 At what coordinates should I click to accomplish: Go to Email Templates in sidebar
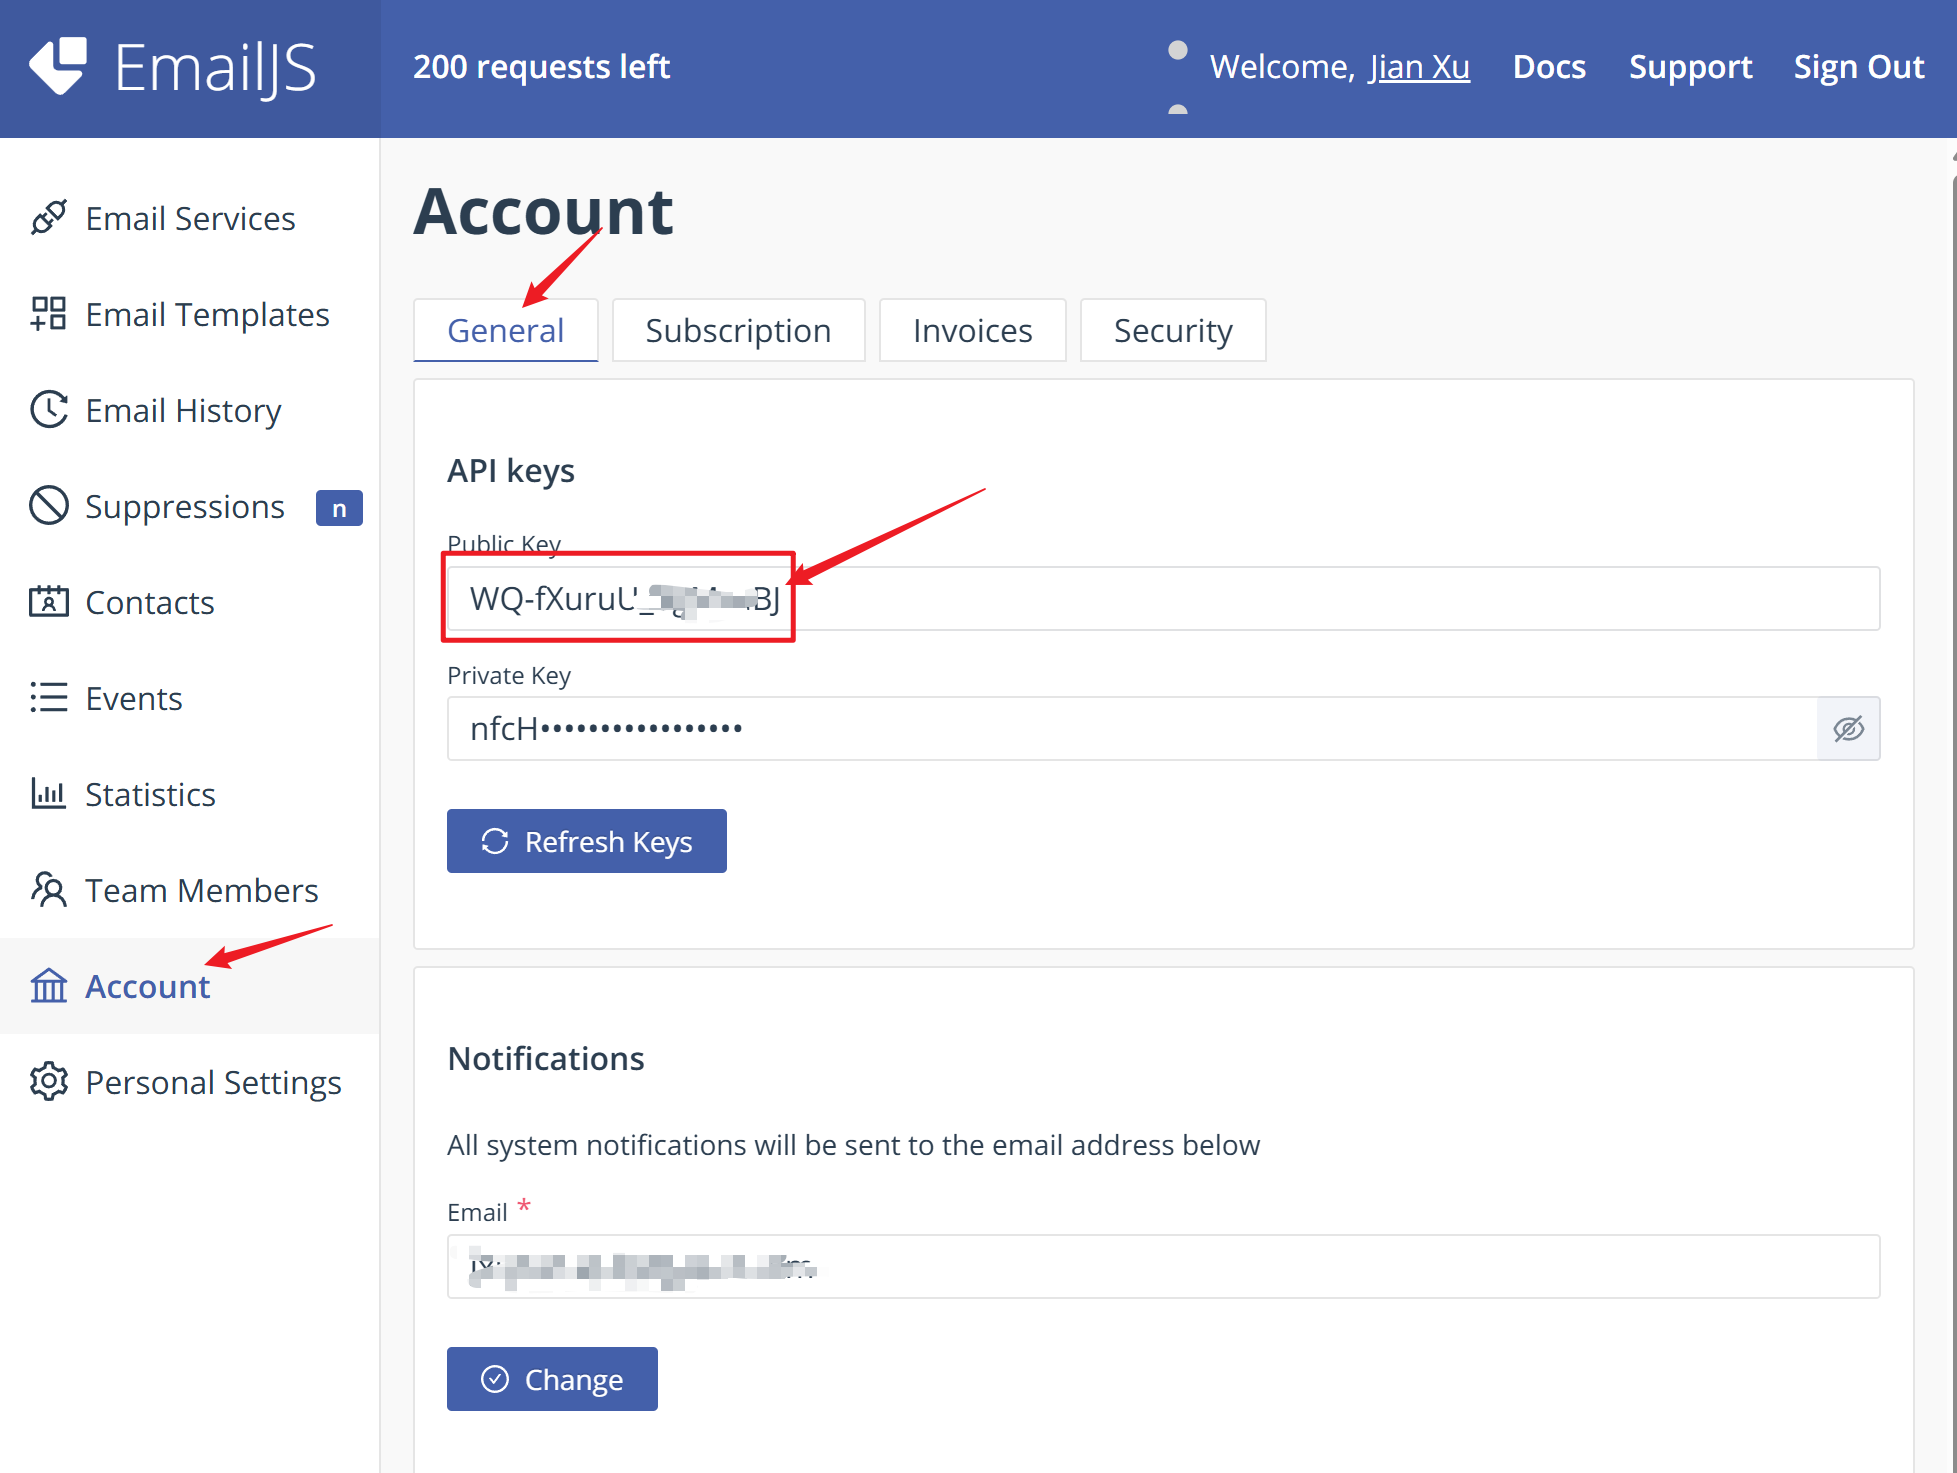(x=190, y=314)
